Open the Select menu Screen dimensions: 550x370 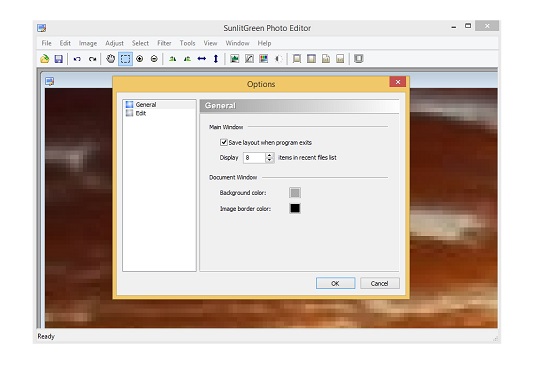click(140, 43)
